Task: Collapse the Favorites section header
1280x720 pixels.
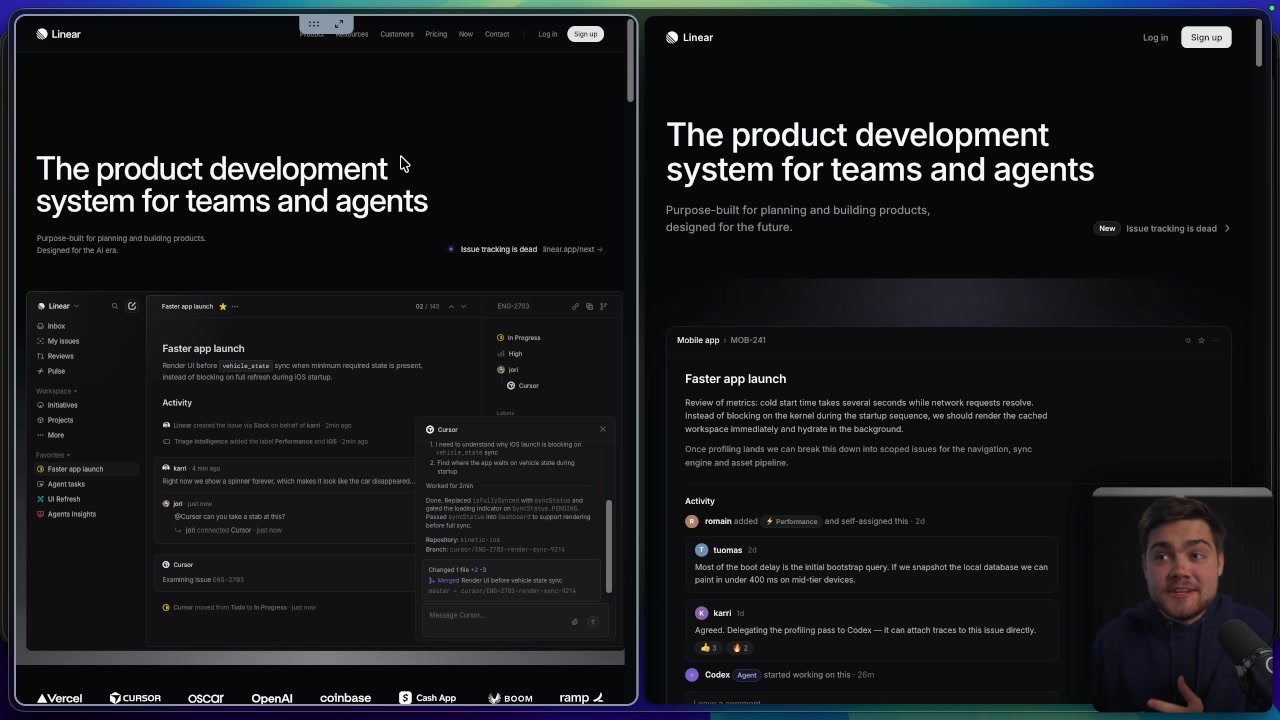Action: point(53,455)
